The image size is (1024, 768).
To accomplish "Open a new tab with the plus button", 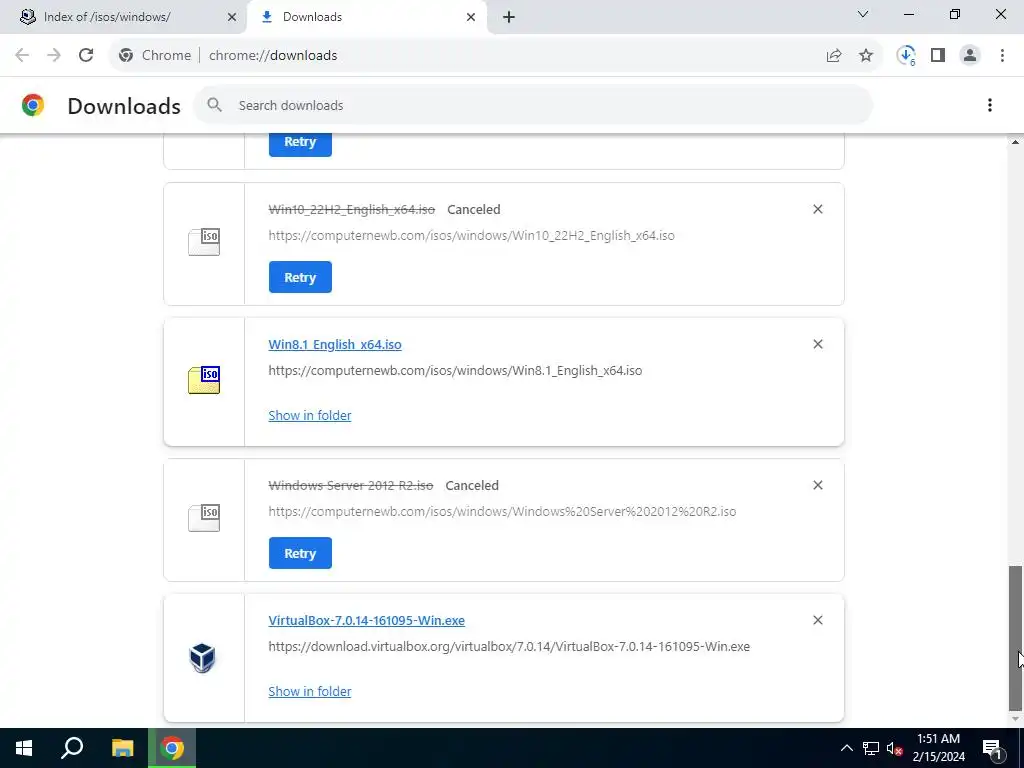I will coord(509,17).
